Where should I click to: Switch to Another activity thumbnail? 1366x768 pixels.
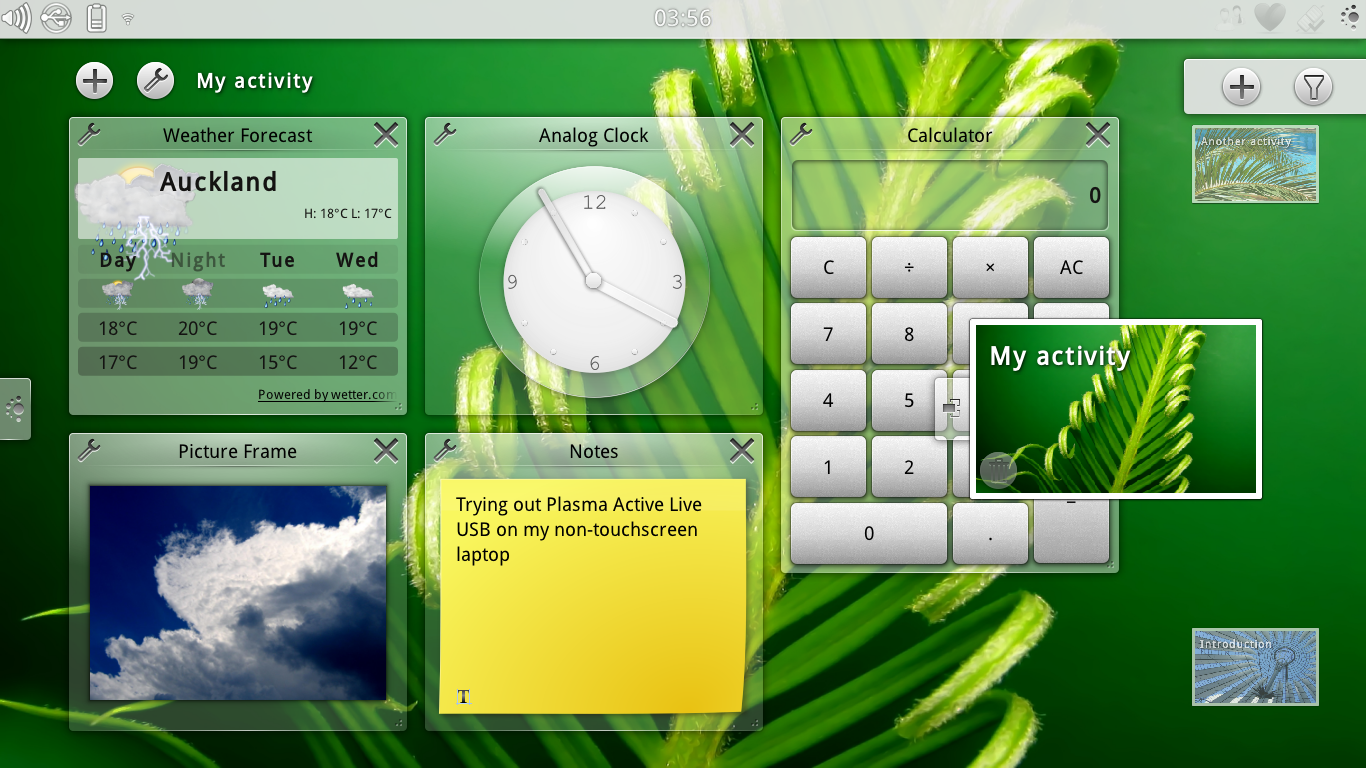tap(1255, 164)
